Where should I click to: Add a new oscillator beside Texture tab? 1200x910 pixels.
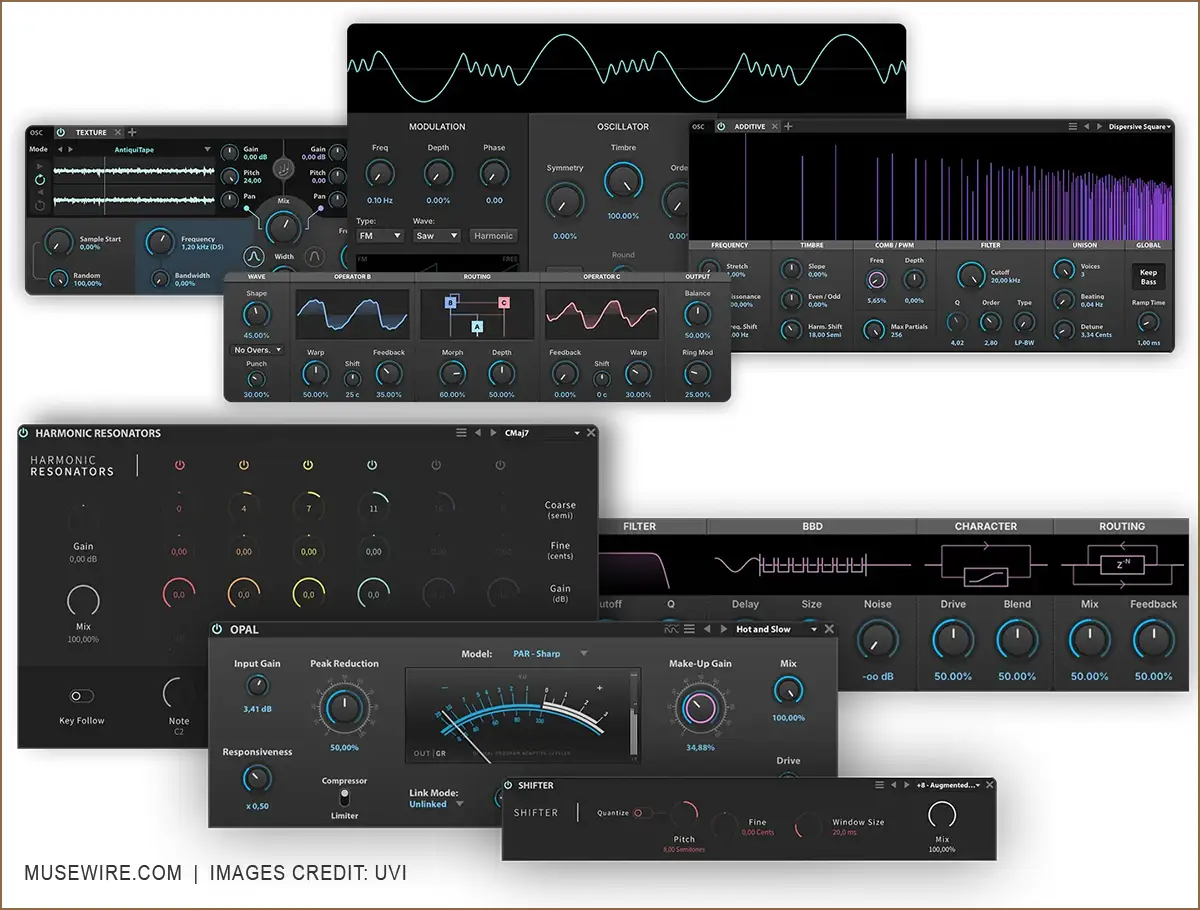[132, 132]
